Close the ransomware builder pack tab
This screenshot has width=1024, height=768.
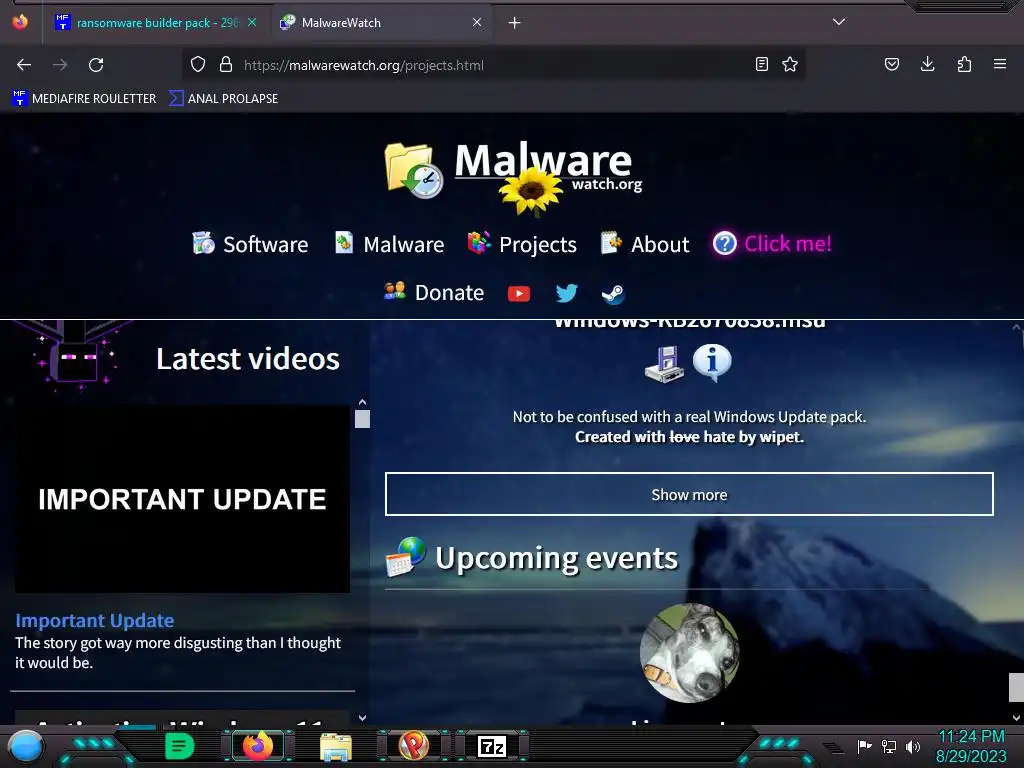point(252,22)
